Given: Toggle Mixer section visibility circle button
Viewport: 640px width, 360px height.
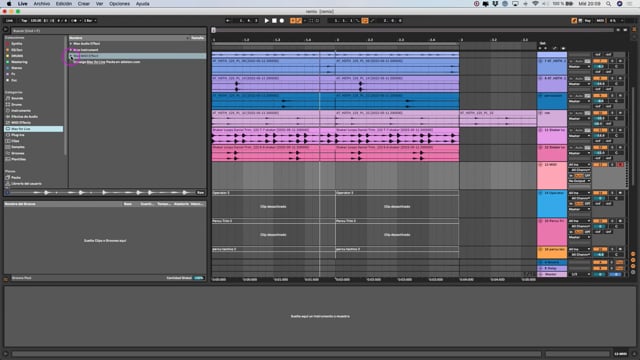Looking at the screenshot, I should click(x=633, y=266).
